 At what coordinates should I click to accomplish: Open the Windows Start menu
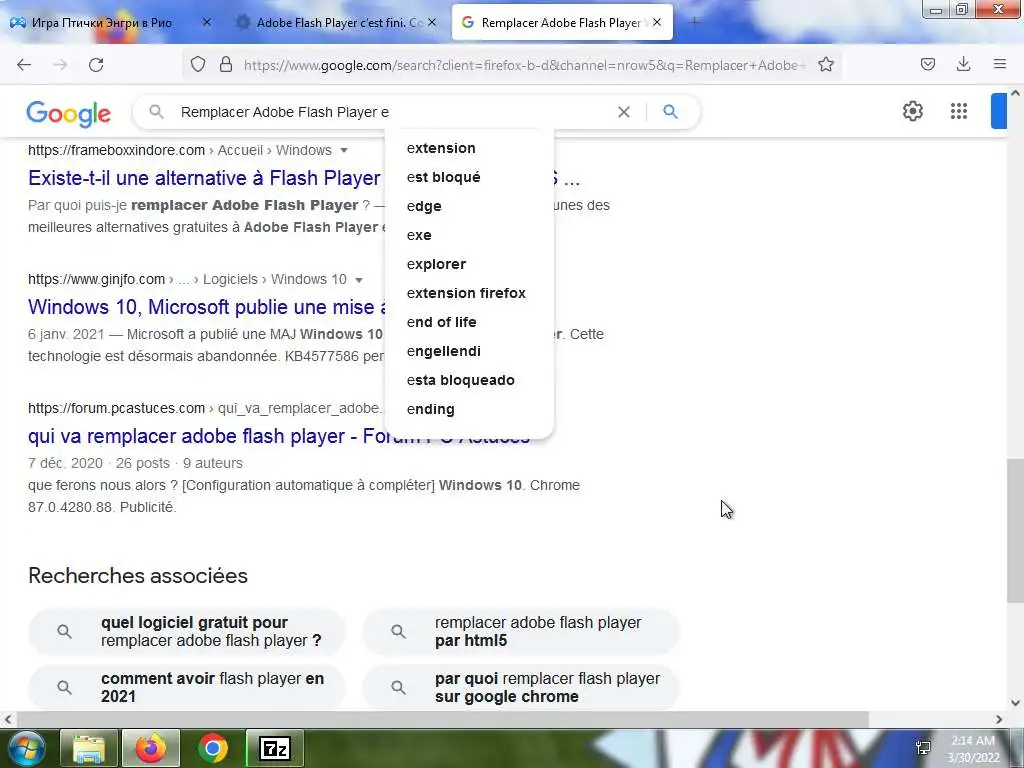(25, 748)
